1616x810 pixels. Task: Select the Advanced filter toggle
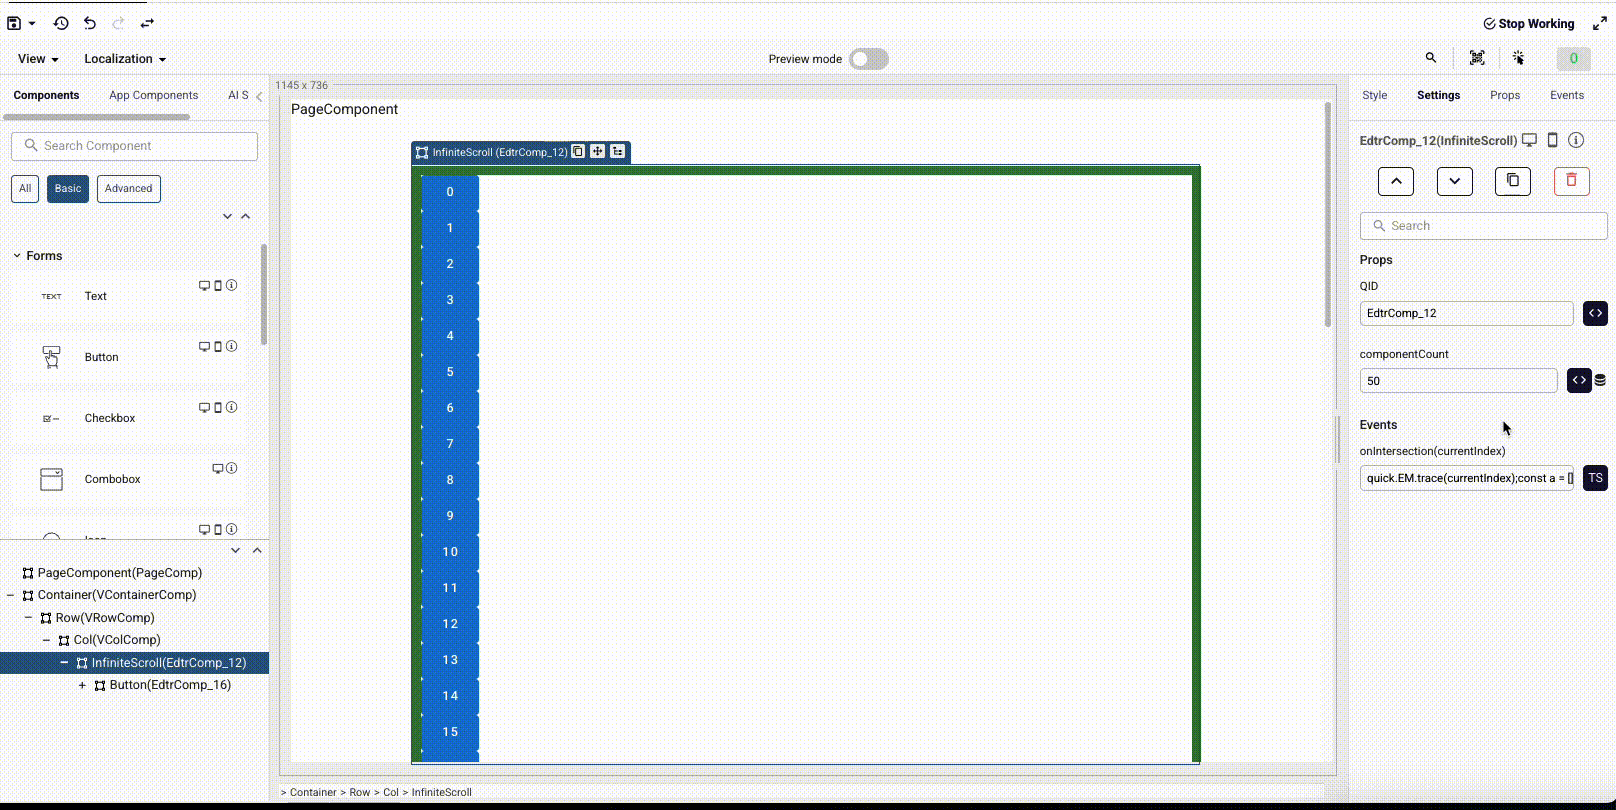(x=128, y=189)
